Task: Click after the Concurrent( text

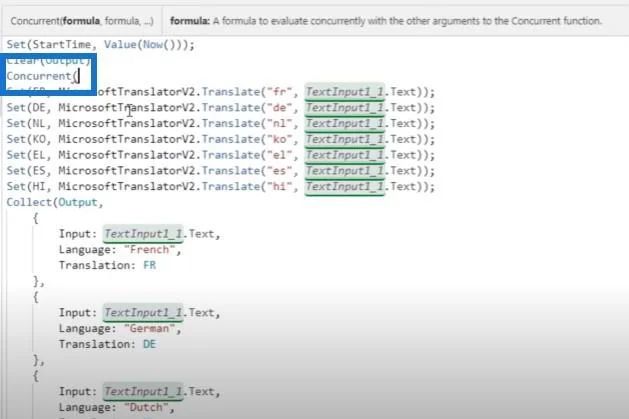Action: [x=79, y=76]
